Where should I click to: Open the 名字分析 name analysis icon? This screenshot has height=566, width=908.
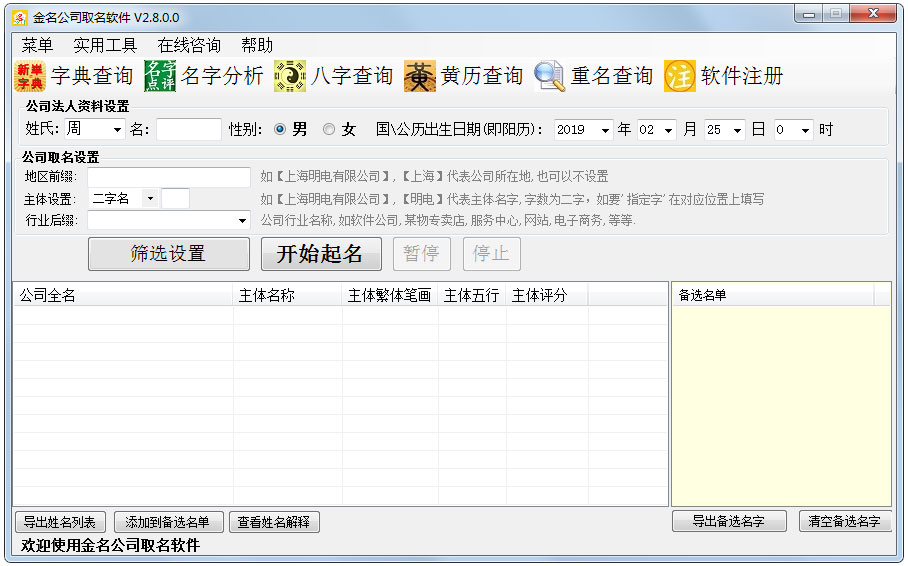coord(160,76)
